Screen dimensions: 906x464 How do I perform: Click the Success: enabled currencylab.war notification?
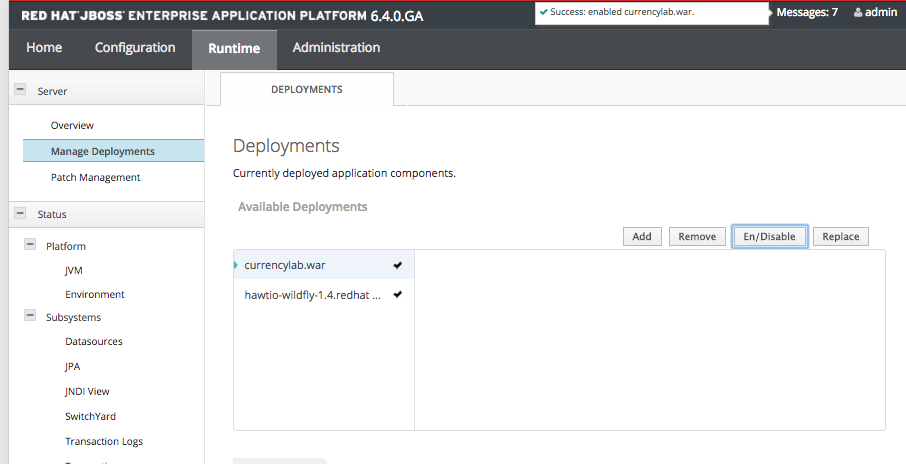pos(652,13)
